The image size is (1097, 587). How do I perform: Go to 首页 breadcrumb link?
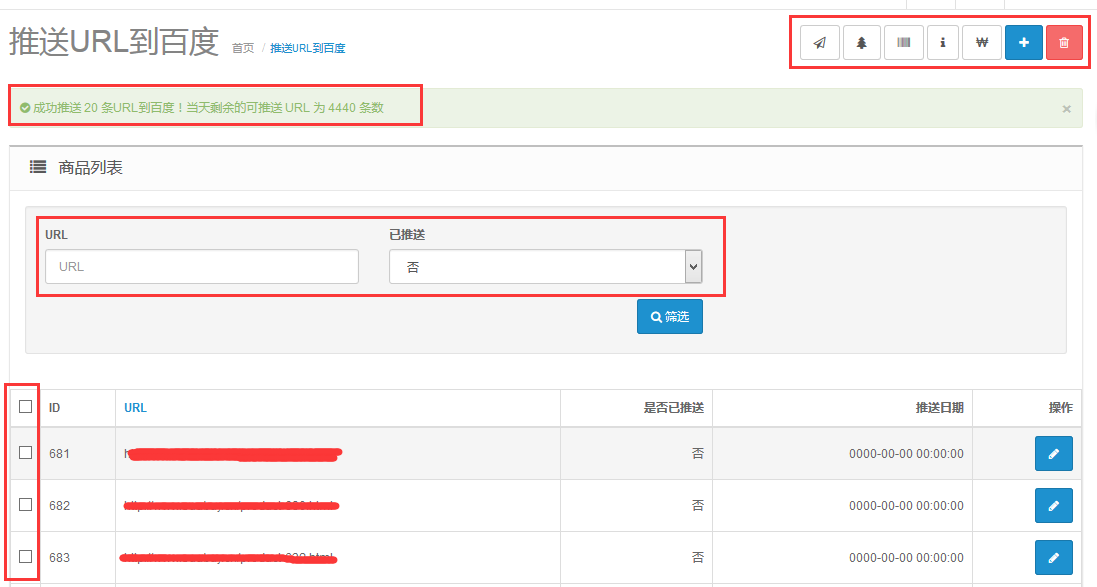click(243, 48)
